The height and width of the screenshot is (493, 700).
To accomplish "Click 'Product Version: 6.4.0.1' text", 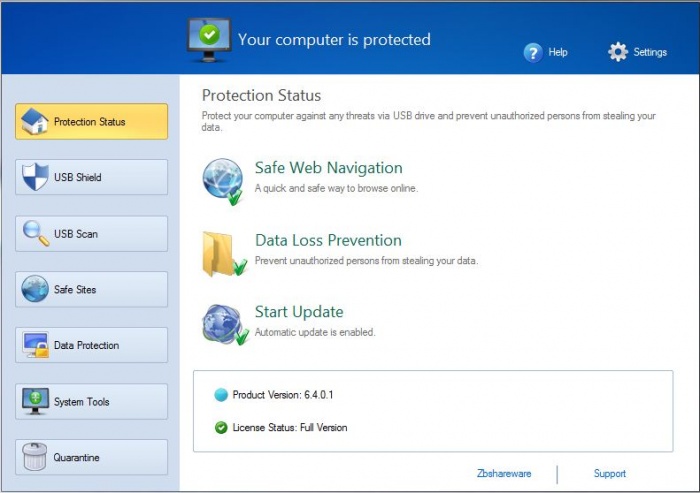I will click(283, 395).
